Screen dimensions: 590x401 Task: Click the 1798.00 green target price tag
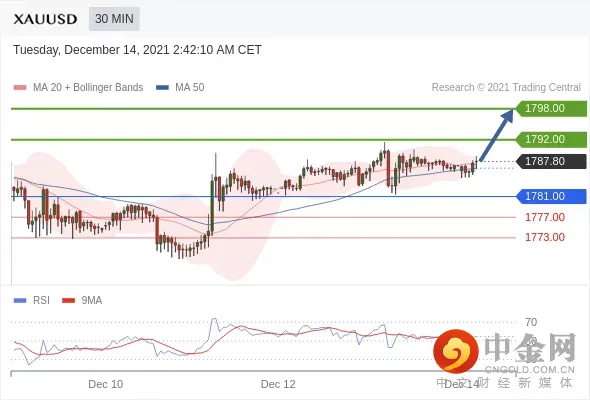tap(550, 108)
